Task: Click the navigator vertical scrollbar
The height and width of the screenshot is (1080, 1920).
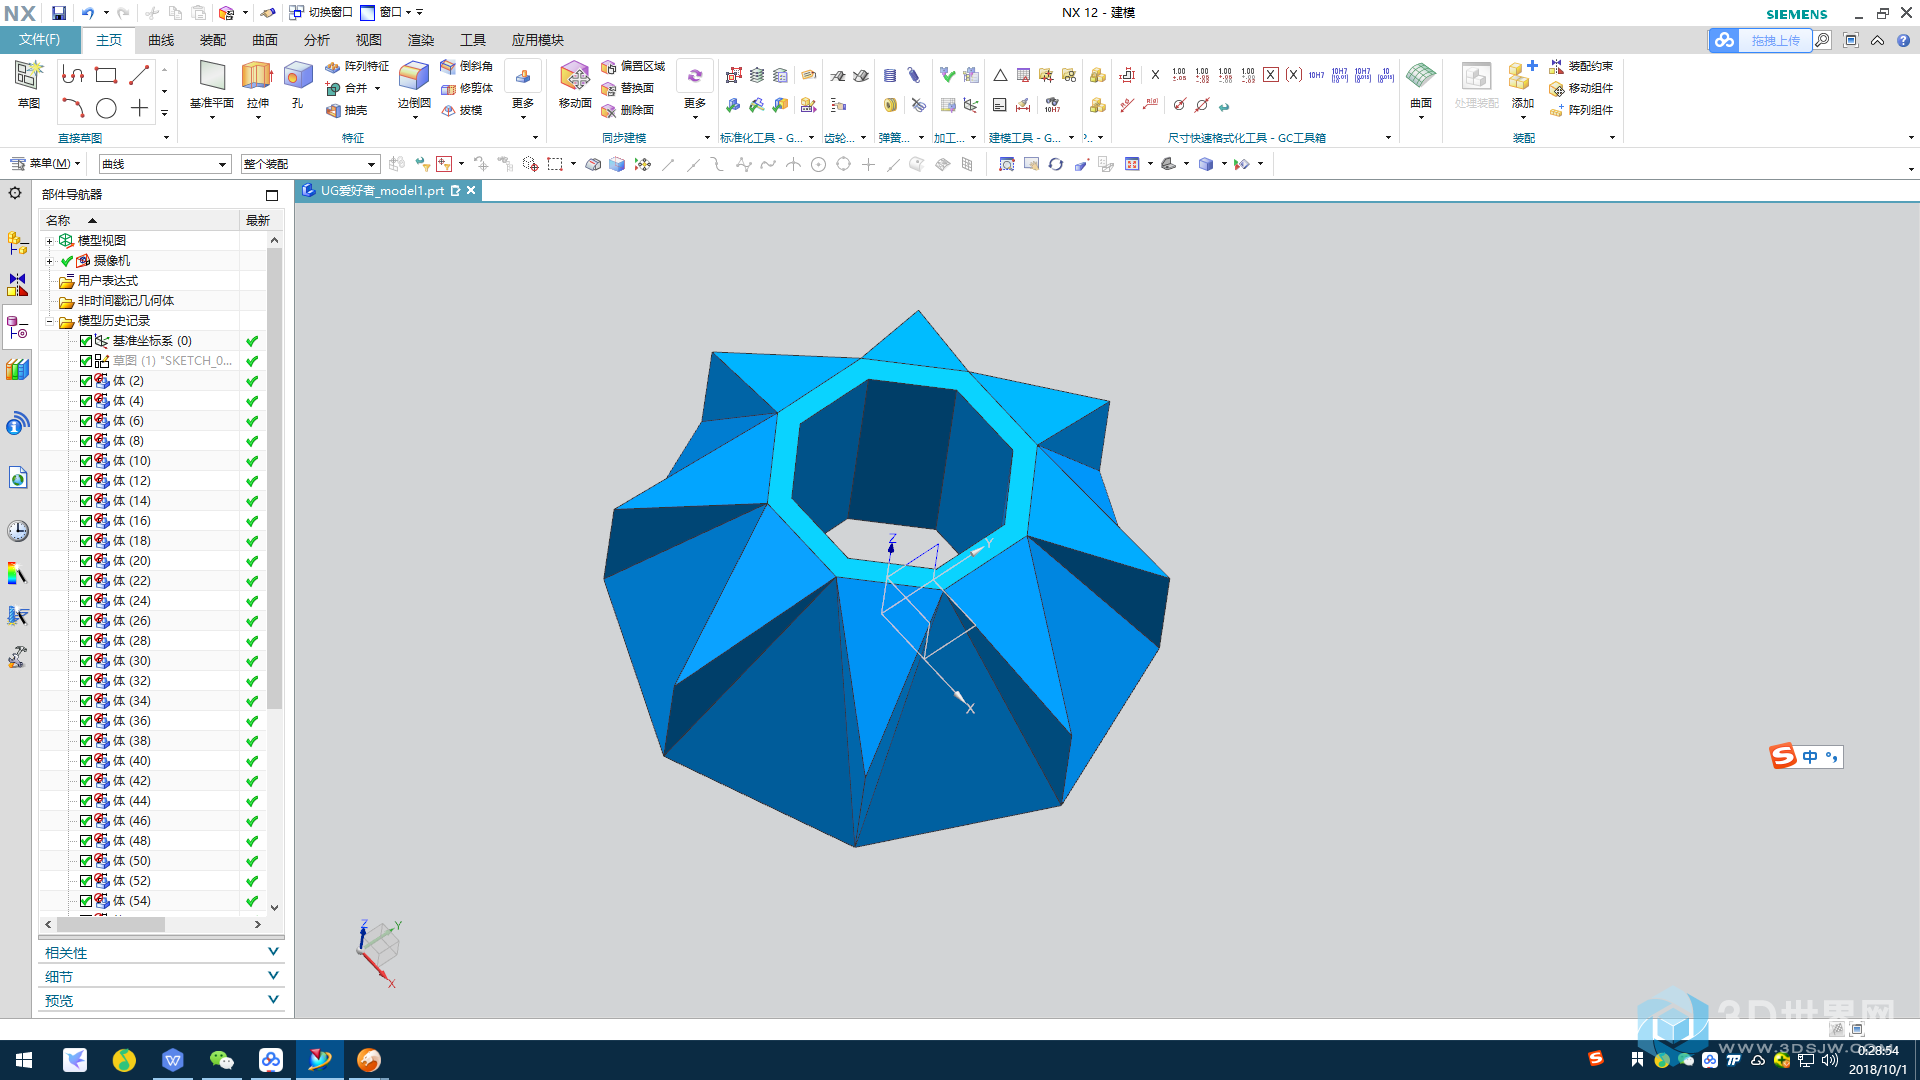Action: (x=274, y=478)
